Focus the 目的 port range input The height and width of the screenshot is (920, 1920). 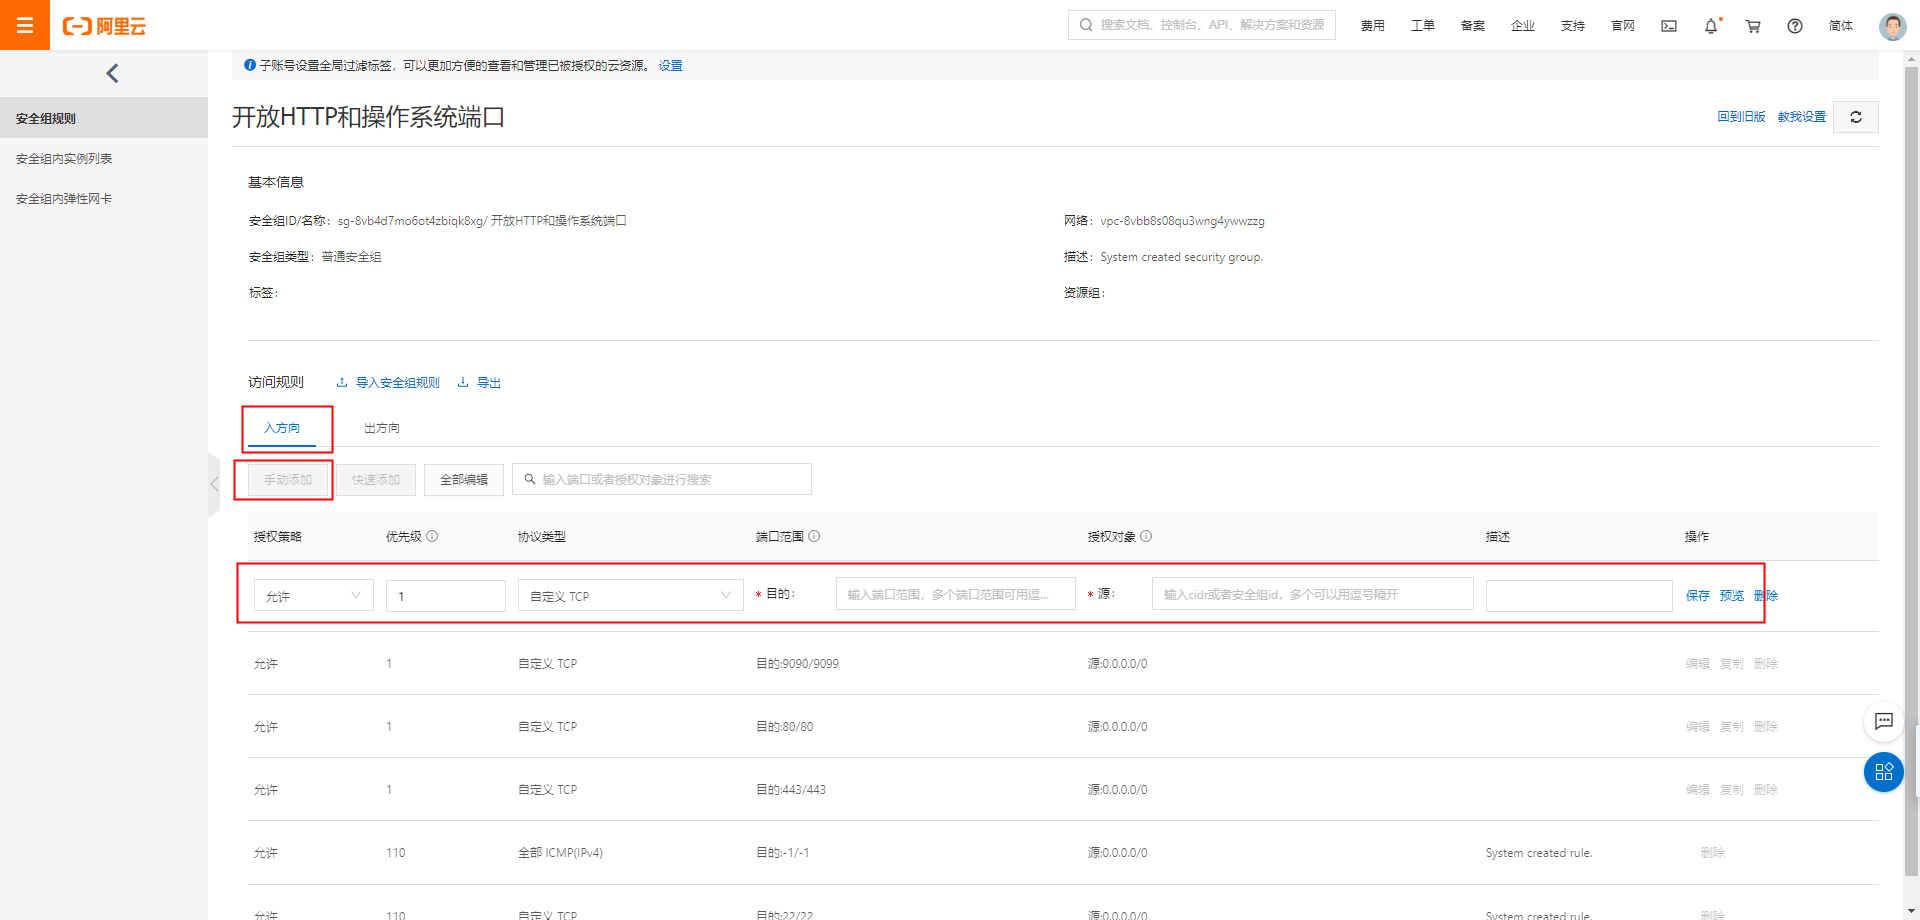tap(956, 594)
